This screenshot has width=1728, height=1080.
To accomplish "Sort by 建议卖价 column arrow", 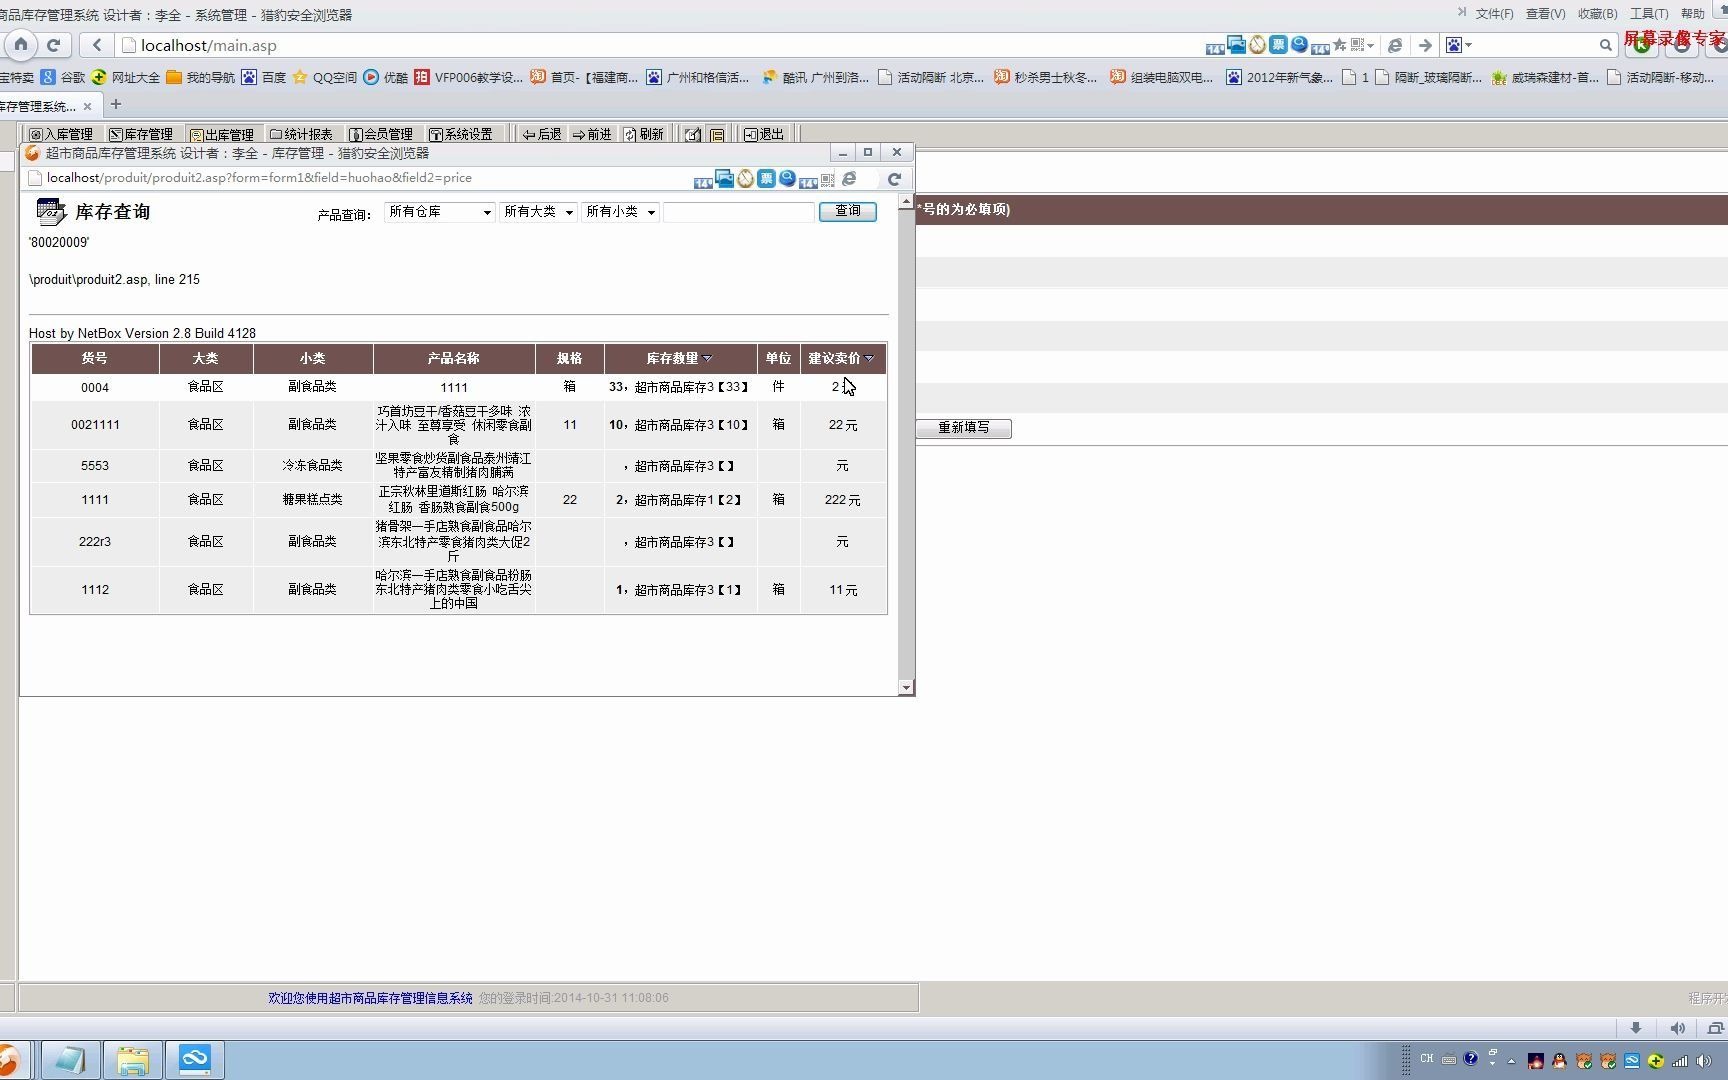I will tap(869, 358).
